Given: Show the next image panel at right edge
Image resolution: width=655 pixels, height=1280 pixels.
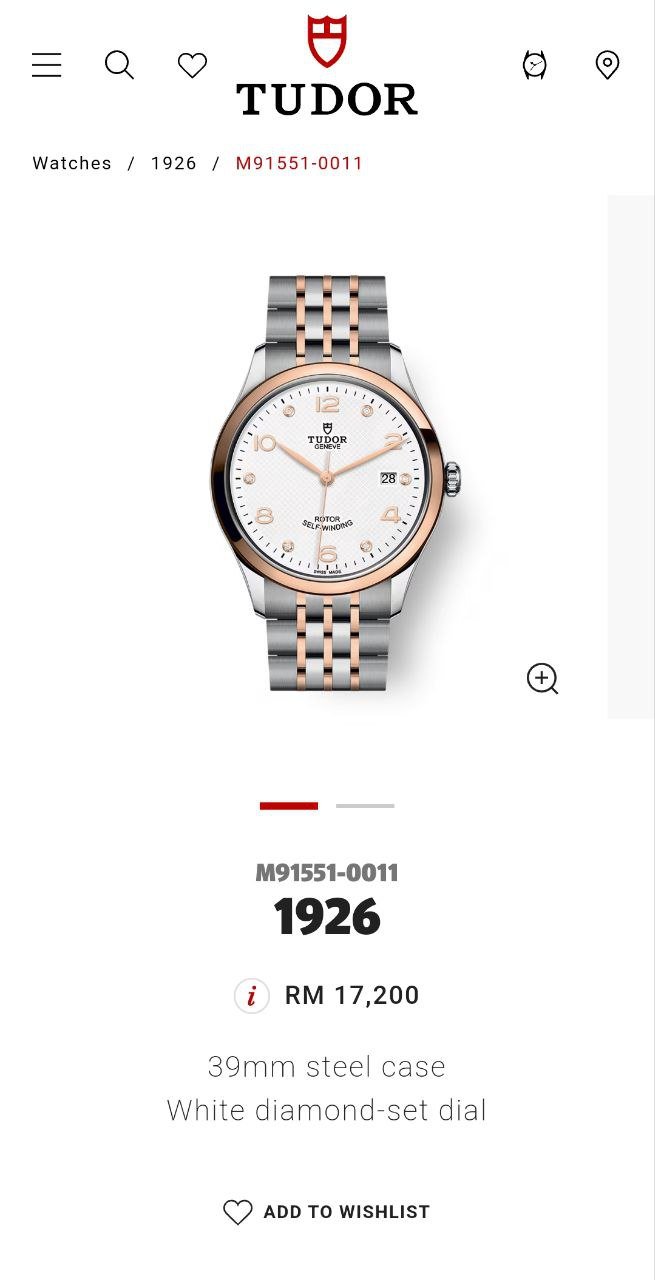Looking at the screenshot, I should (x=631, y=457).
